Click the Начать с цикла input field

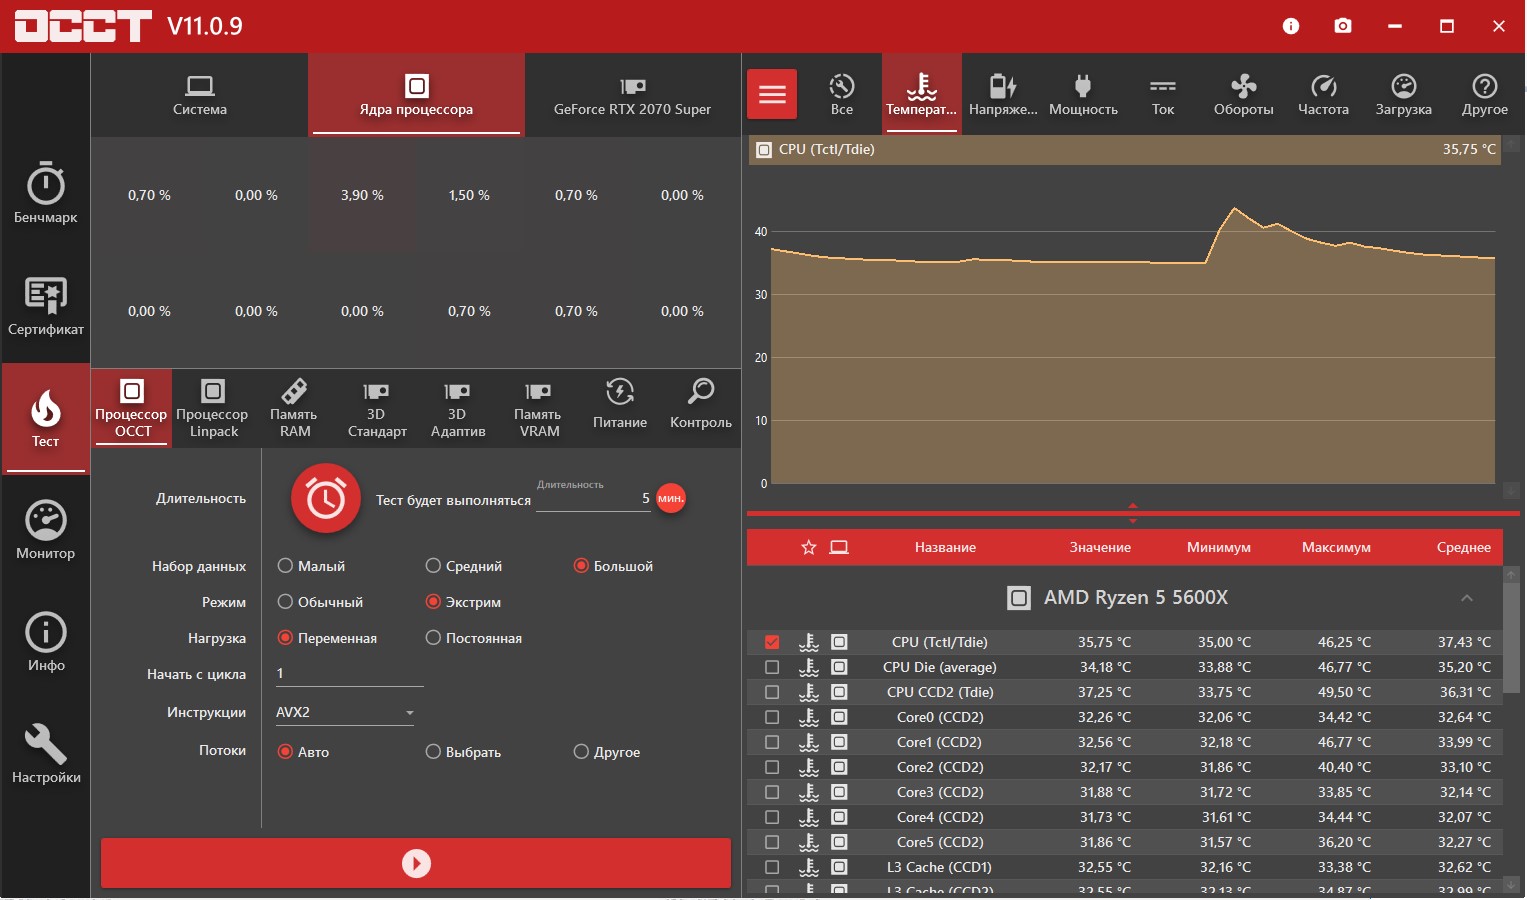point(349,674)
